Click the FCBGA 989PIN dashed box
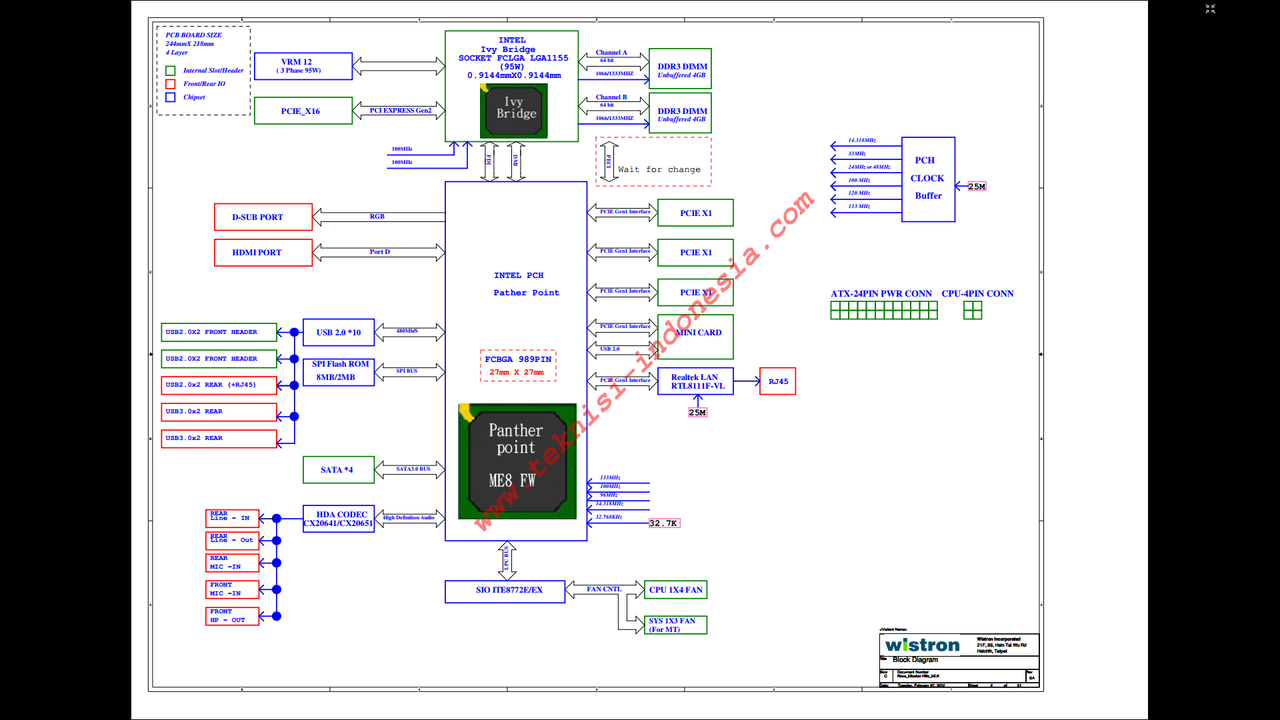This screenshot has width=1280, height=720. [x=518, y=366]
